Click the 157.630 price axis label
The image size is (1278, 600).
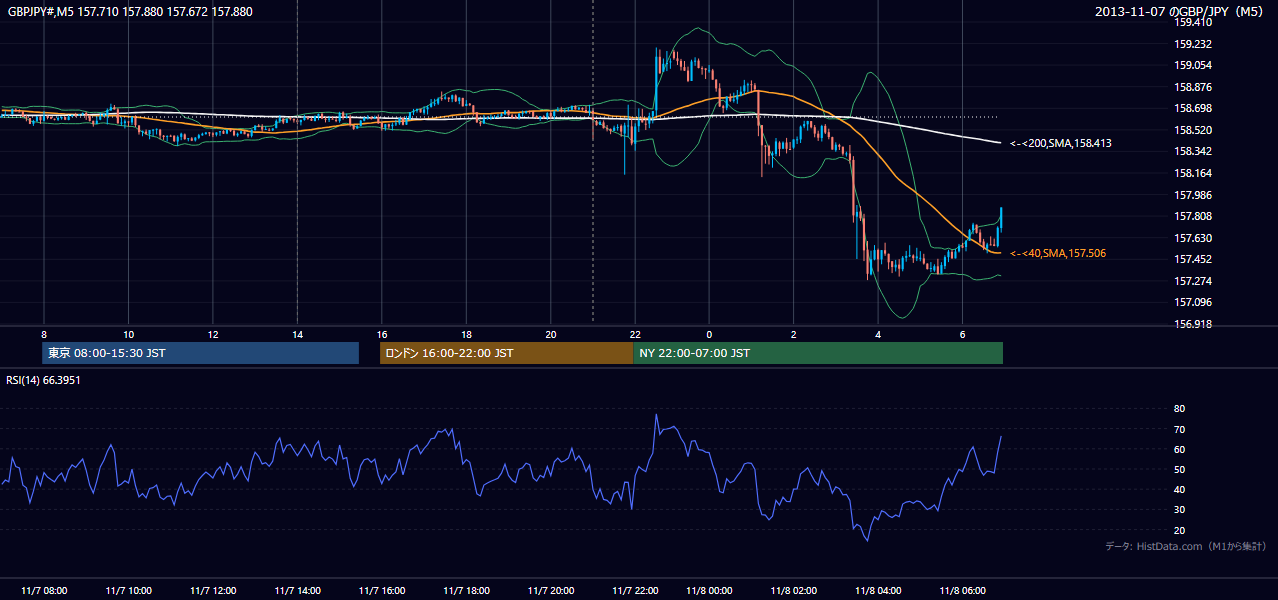(x=1193, y=238)
